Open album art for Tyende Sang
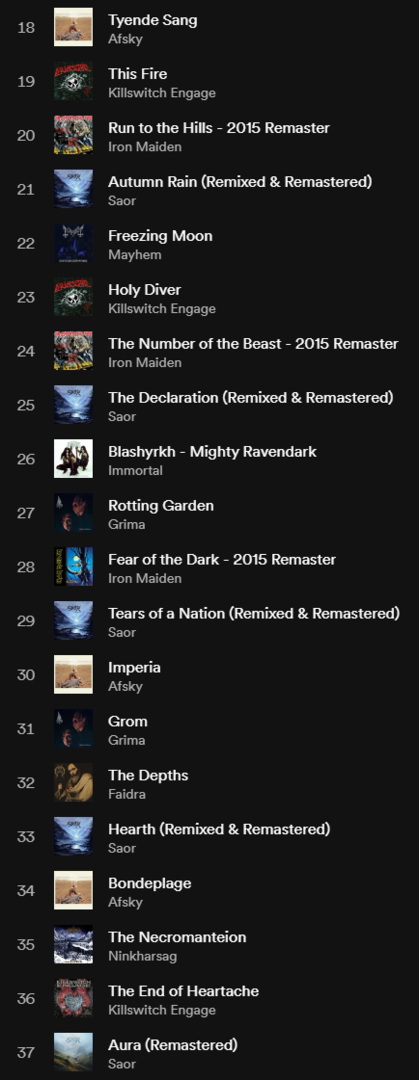Viewport: 419px width, 1080px height. tap(73, 28)
